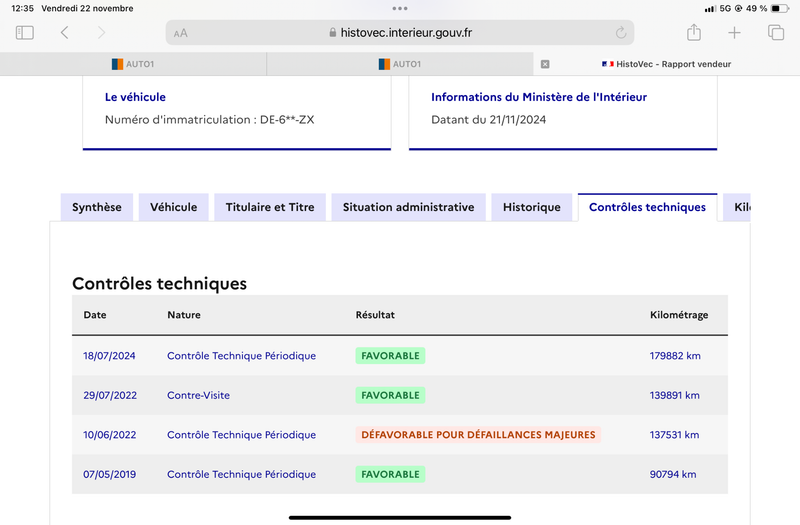
Task: Add a new tab with the plus icon
Action: pyautogui.click(x=734, y=33)
